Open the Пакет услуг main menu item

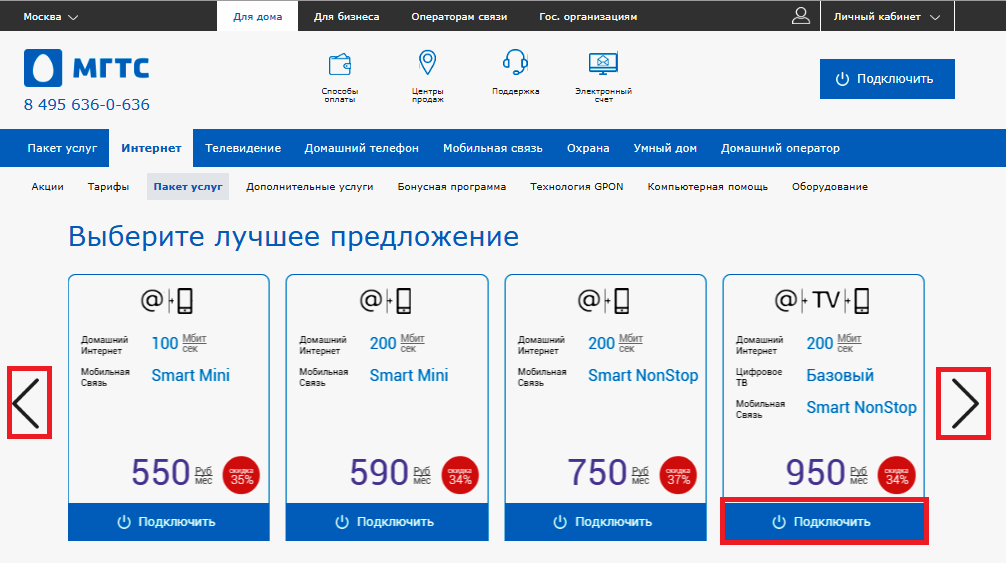click(62, 148)
